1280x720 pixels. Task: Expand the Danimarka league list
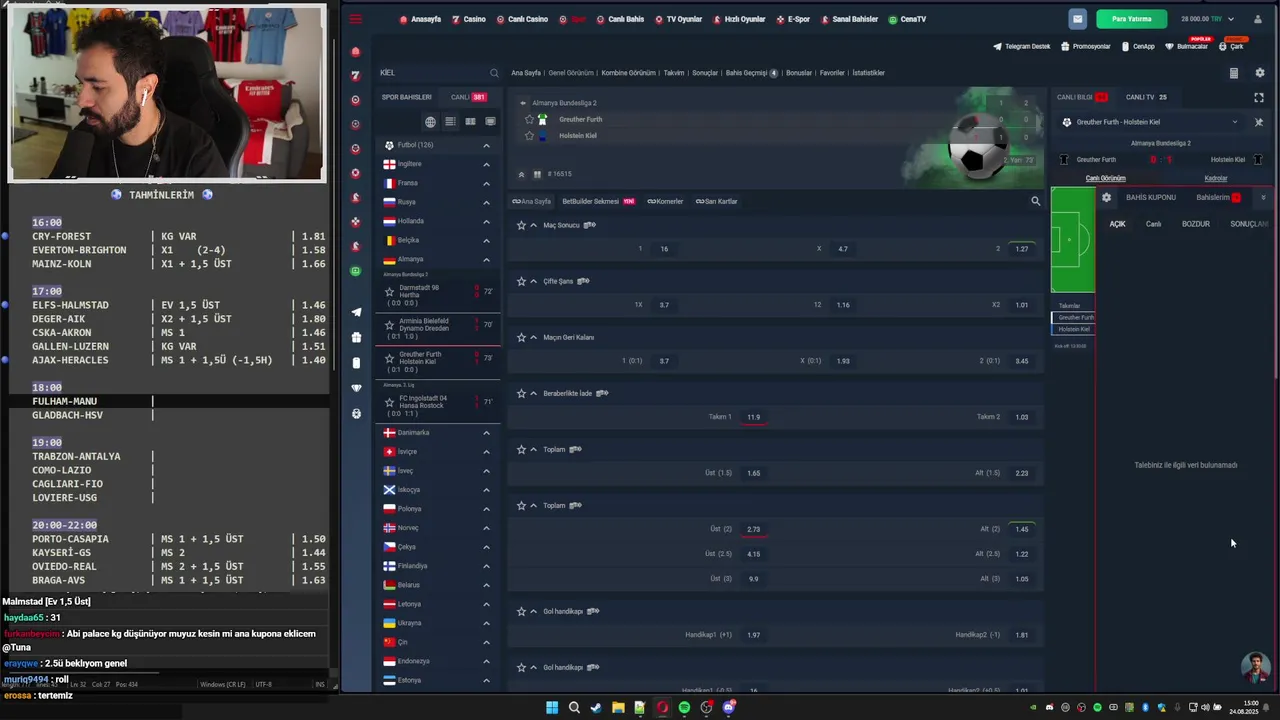(x=486, y=433)
